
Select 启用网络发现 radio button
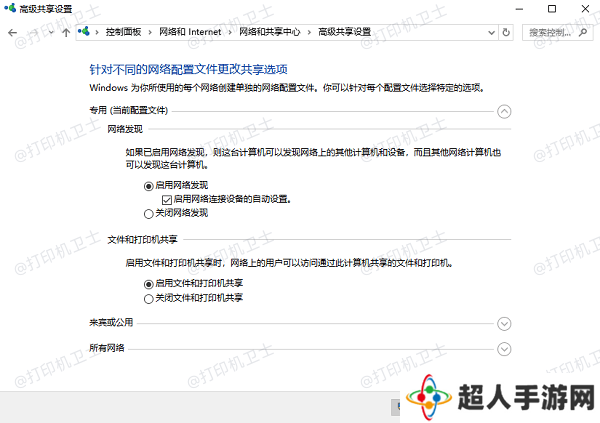tap(149, 185)
